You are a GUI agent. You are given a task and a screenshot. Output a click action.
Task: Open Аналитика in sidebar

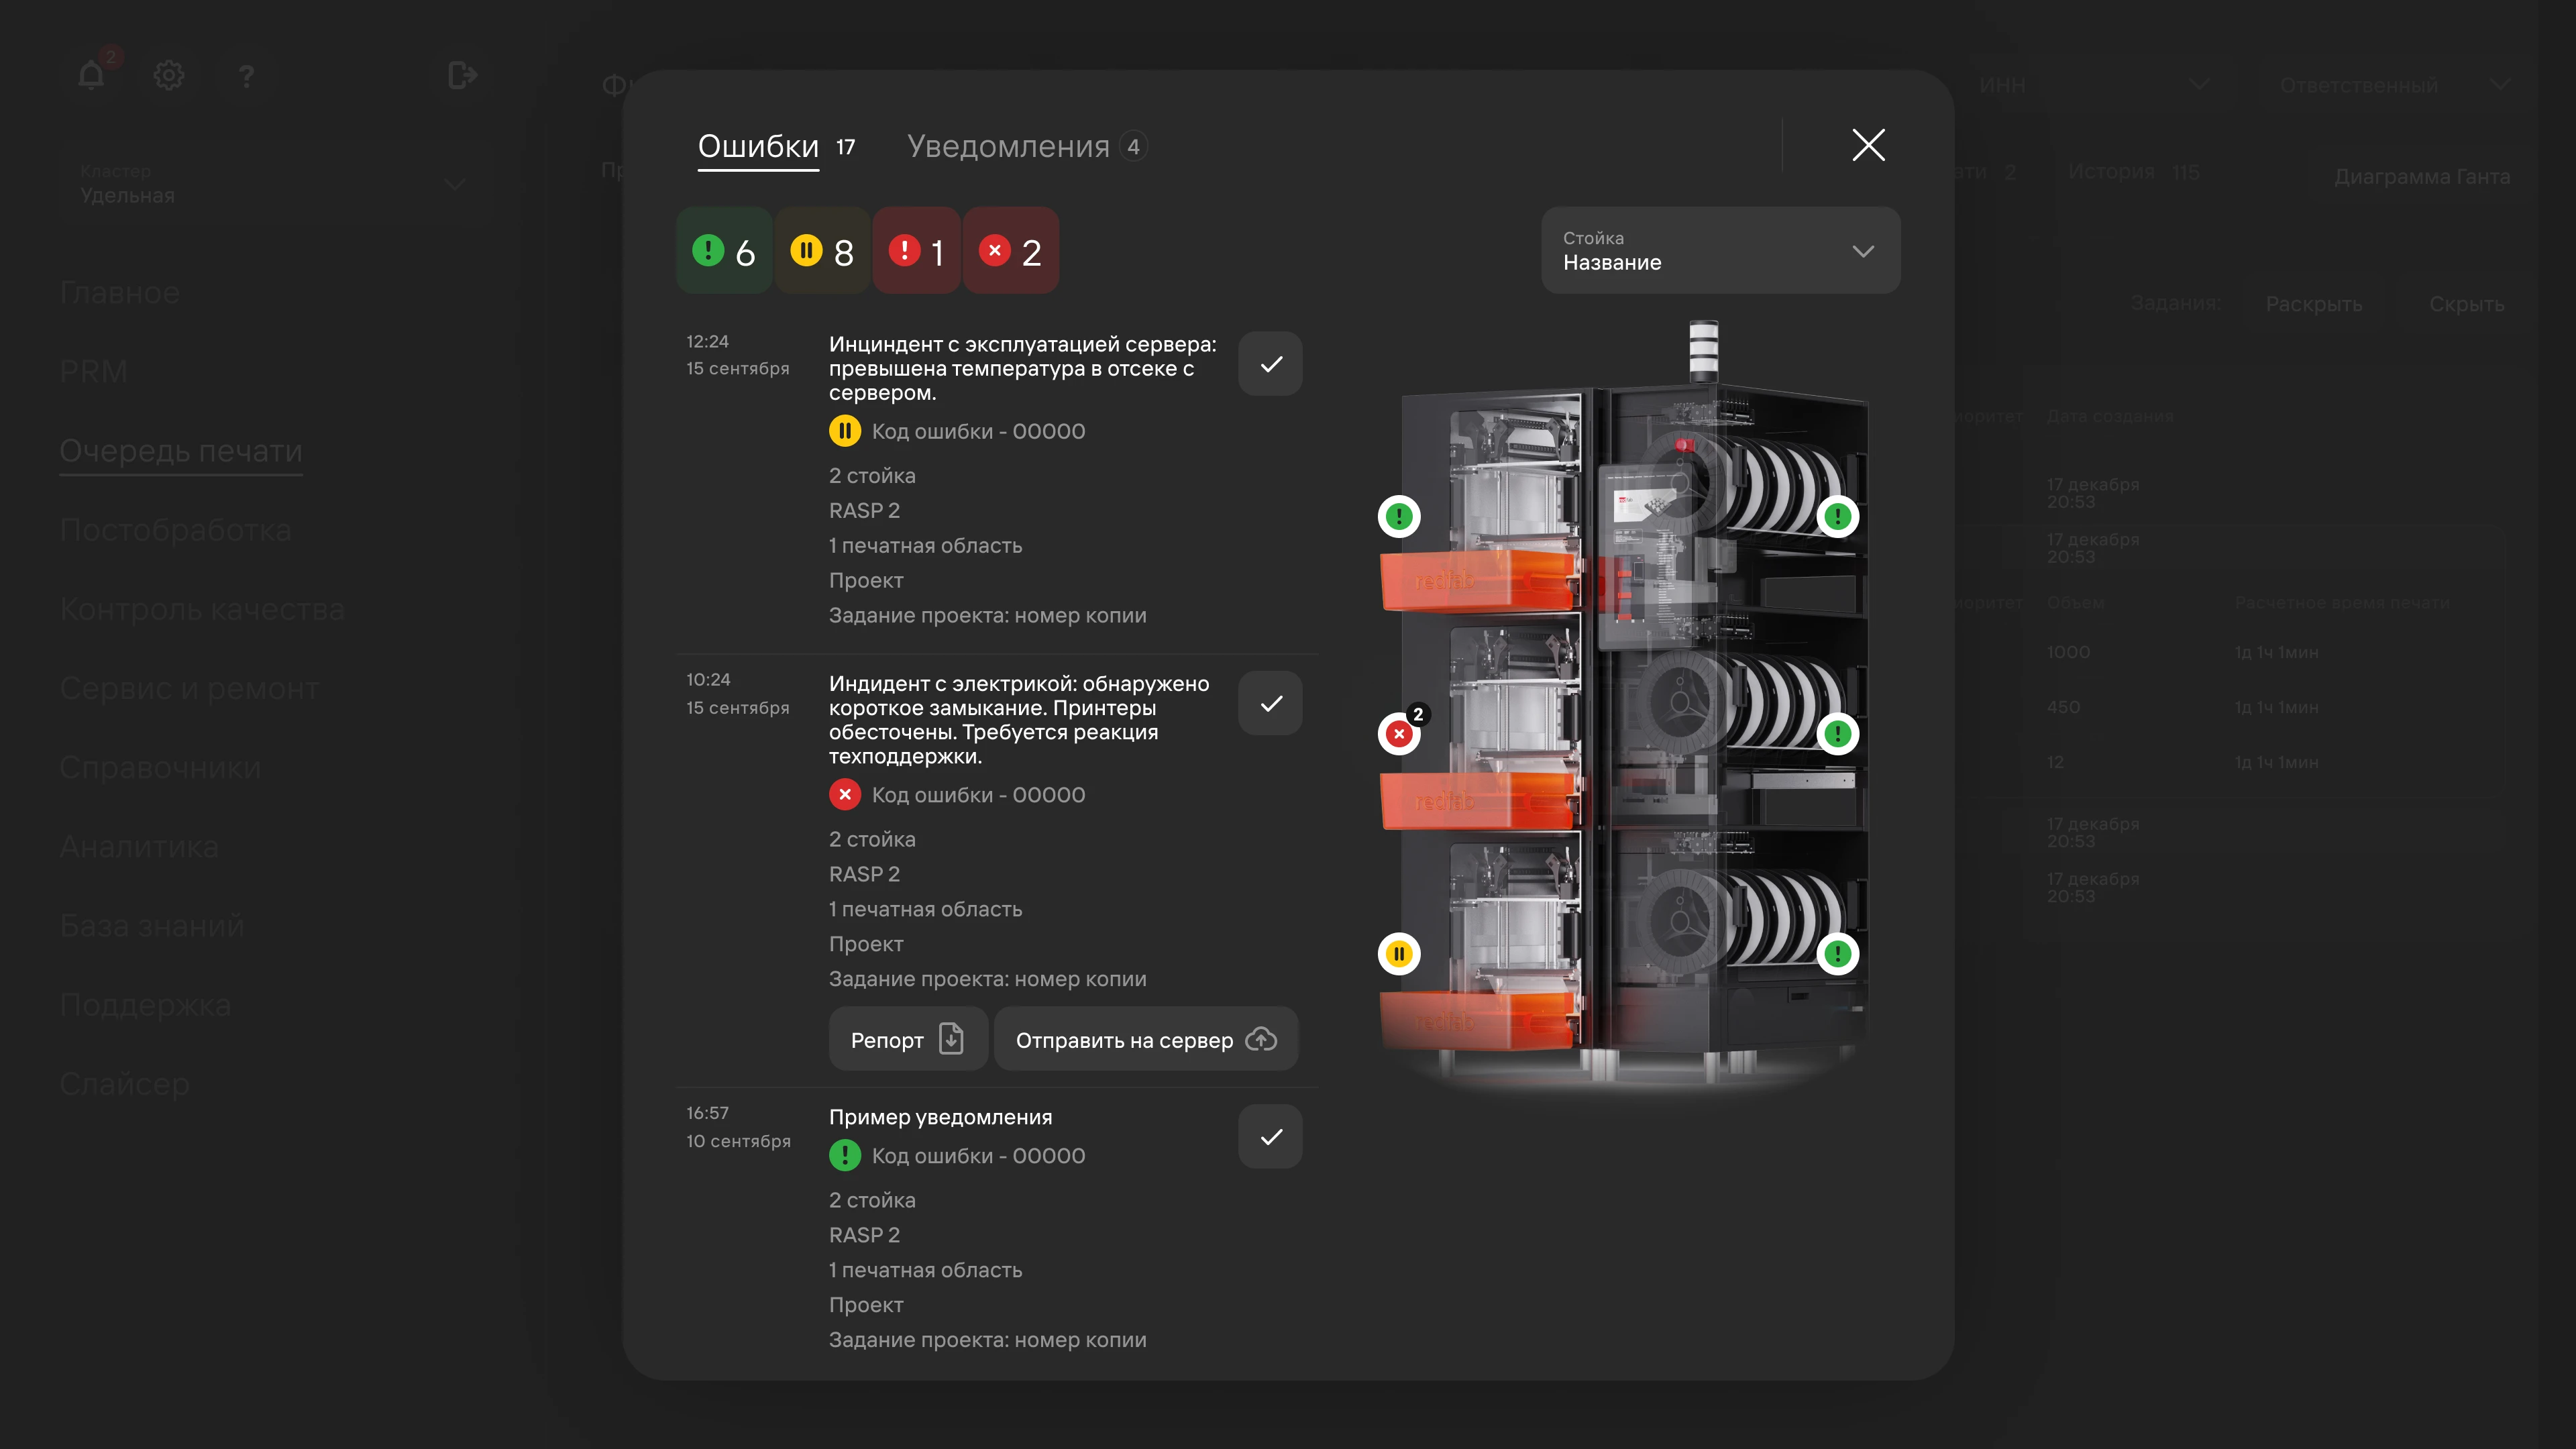[139, 846]
